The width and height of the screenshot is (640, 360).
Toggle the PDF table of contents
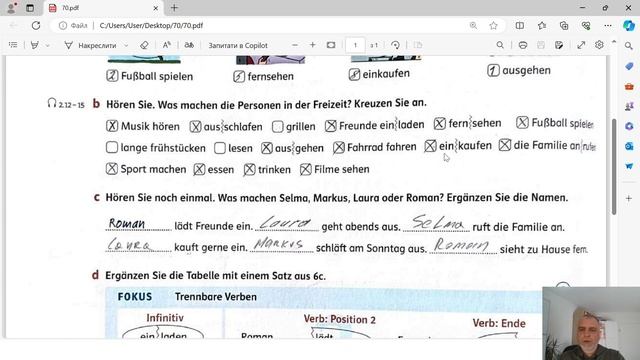13,45
